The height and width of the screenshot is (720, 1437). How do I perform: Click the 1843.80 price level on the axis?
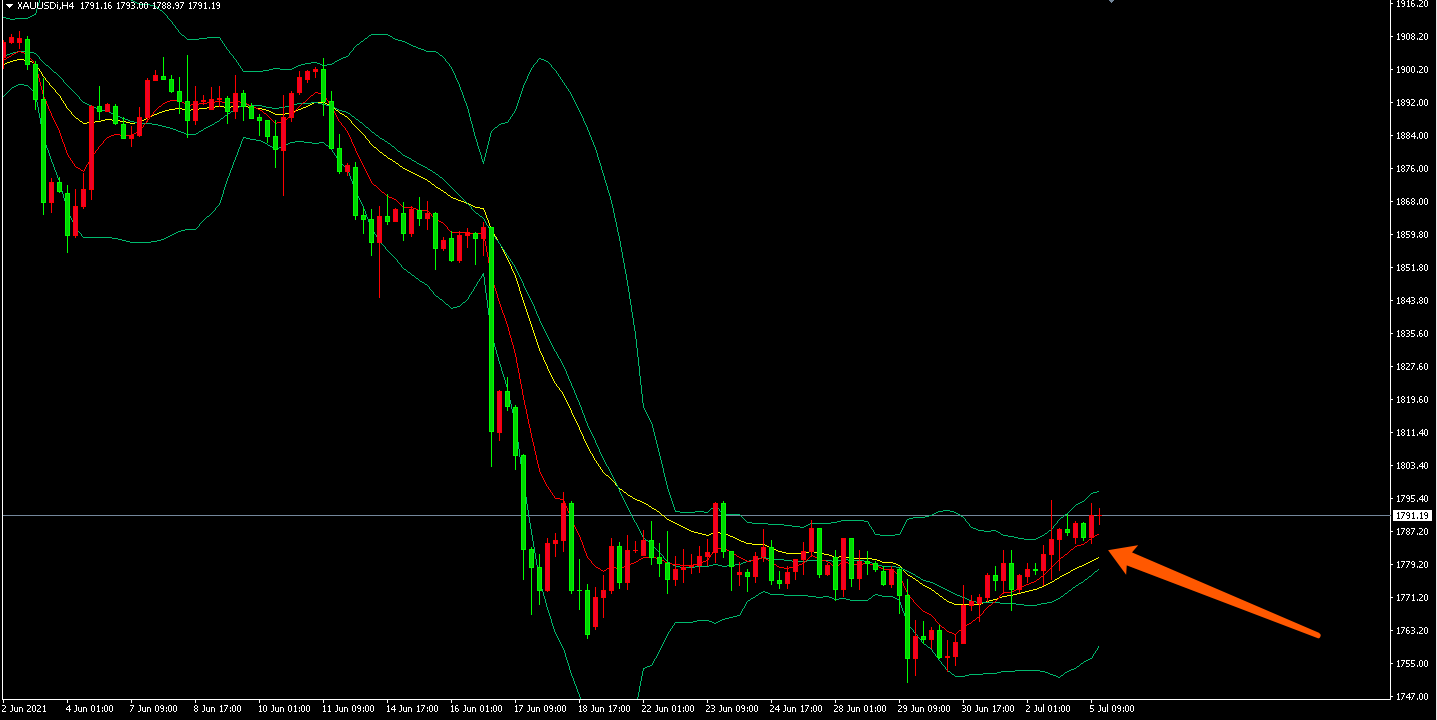pos(1413,301)
